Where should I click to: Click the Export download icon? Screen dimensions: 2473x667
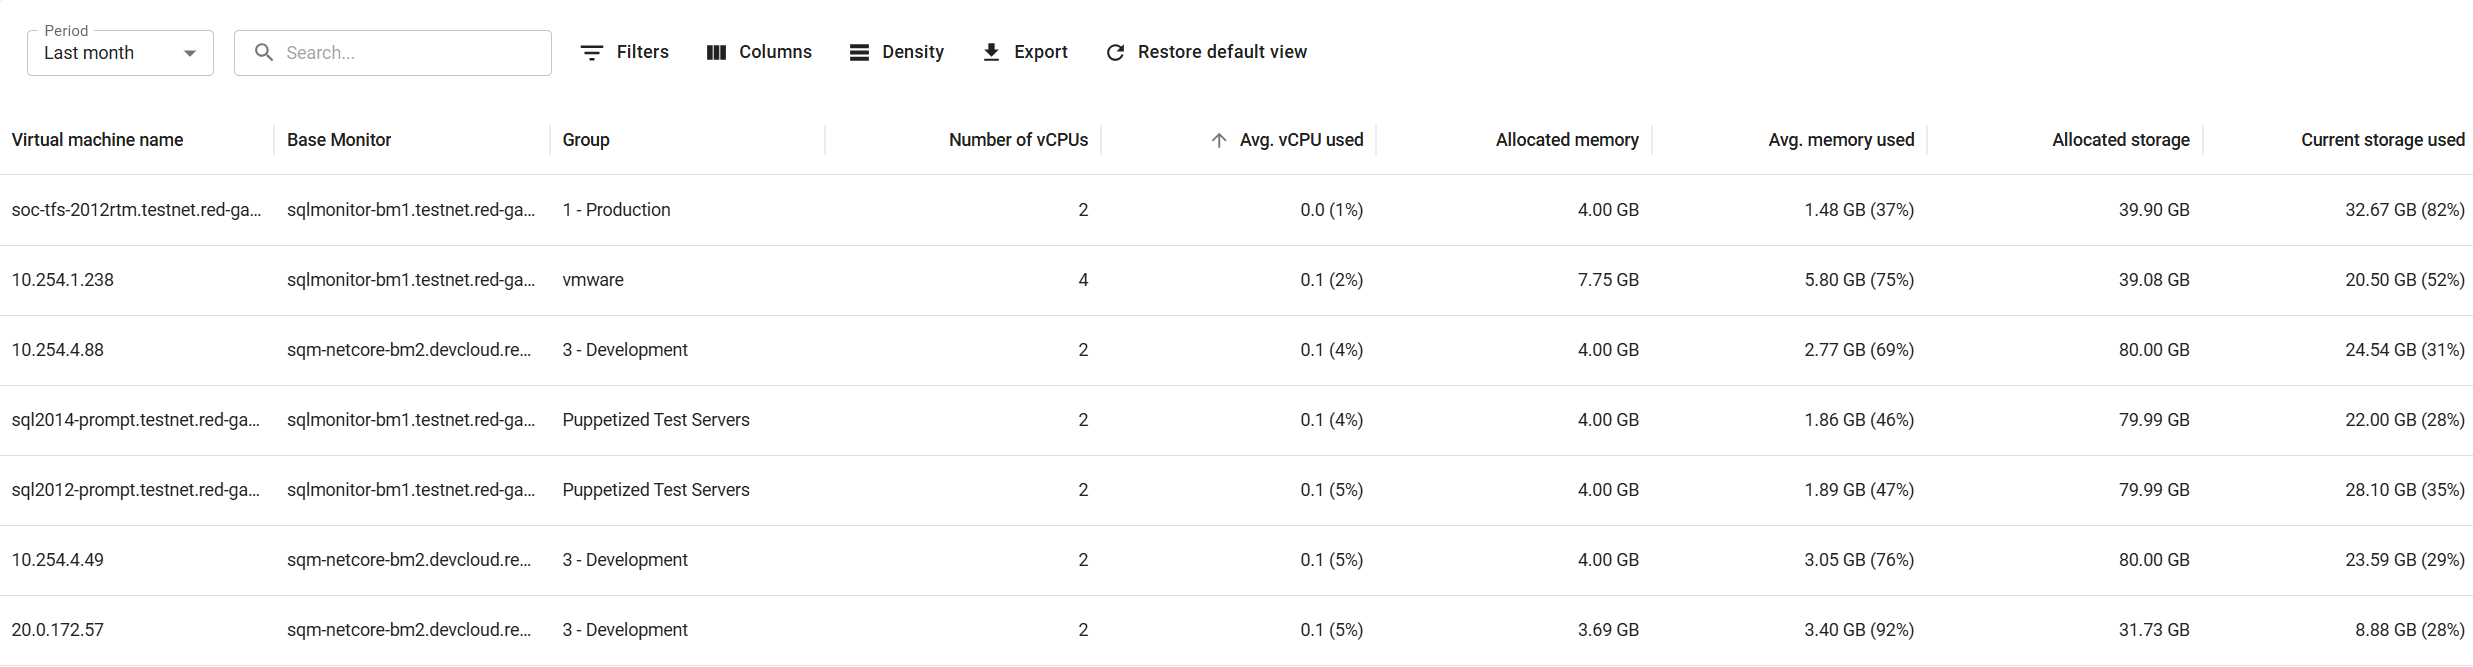point(991,53)
